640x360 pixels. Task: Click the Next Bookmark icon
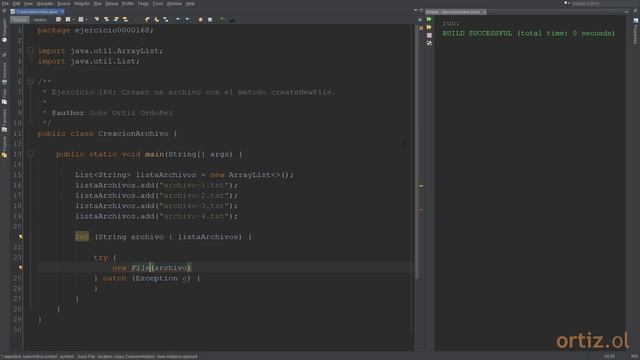click(x=156, y=19)
